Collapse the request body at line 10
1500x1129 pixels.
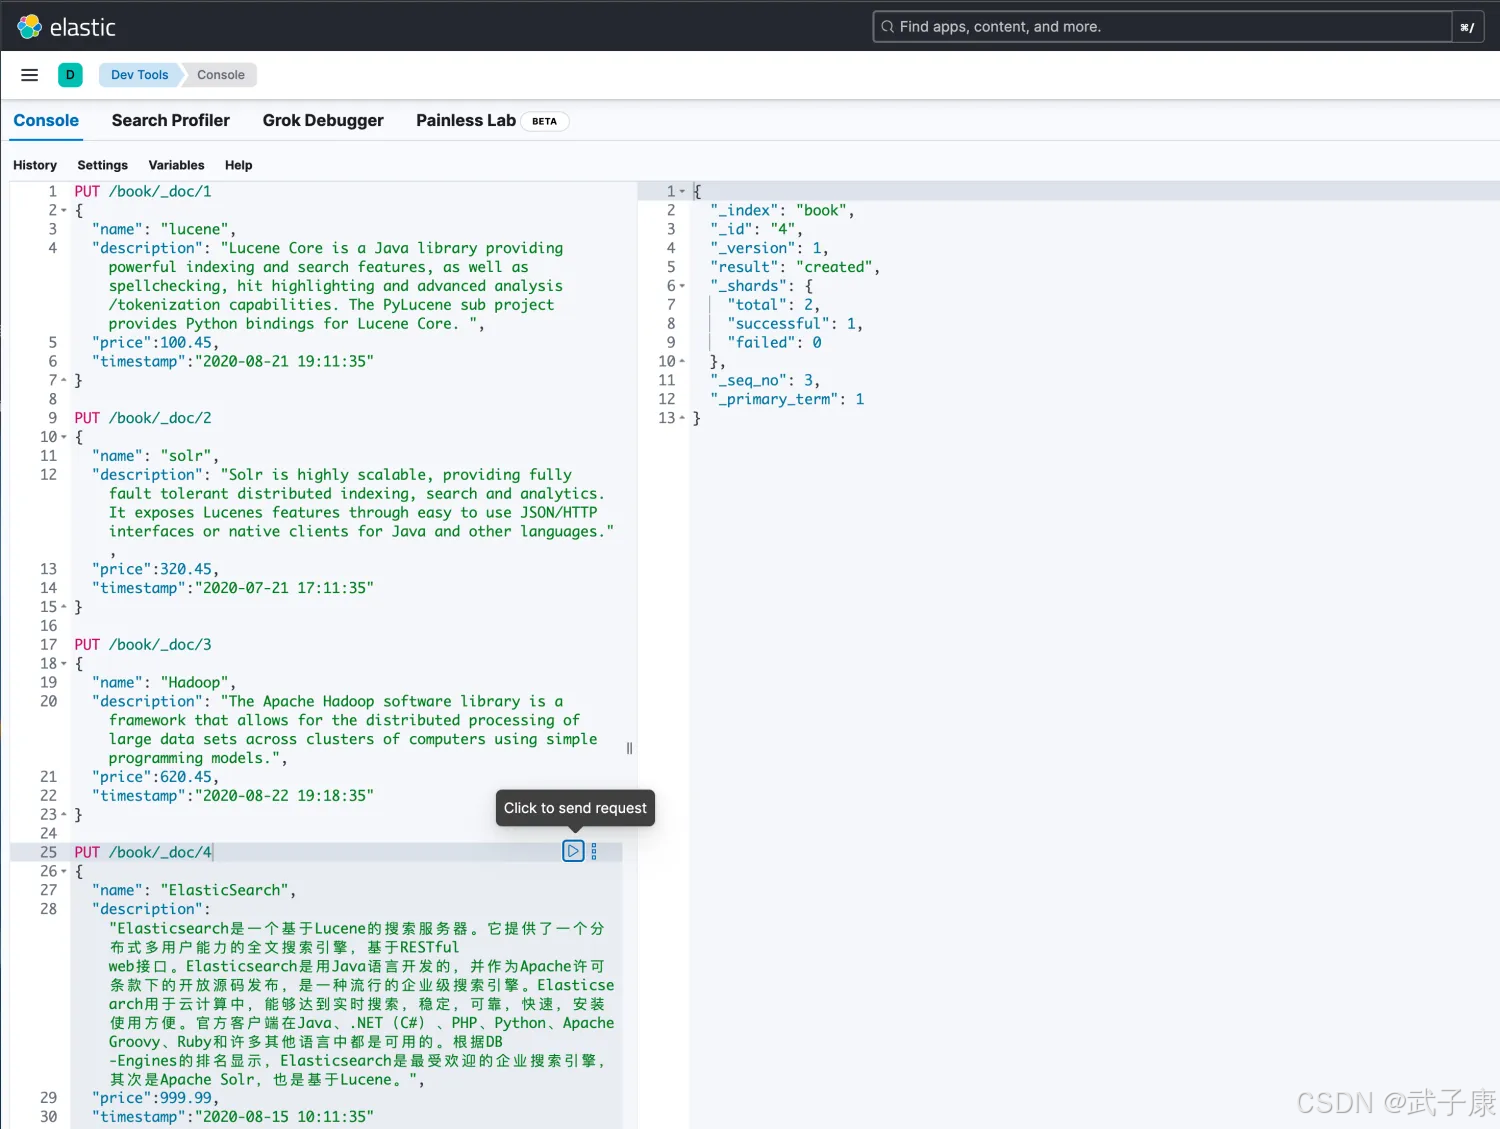[64, 437]
